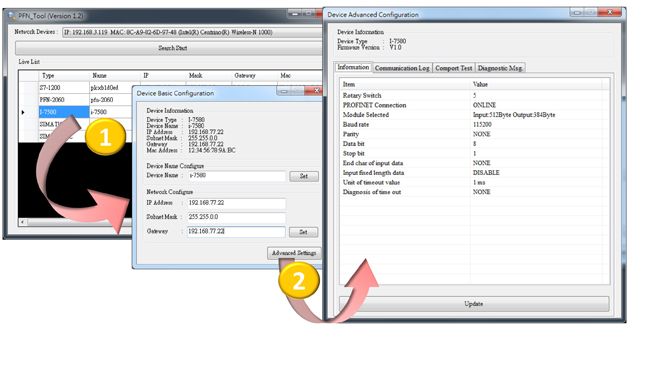Click the Gateway input field
This screenshot has height=366, width=650.
tap(236, 231)
